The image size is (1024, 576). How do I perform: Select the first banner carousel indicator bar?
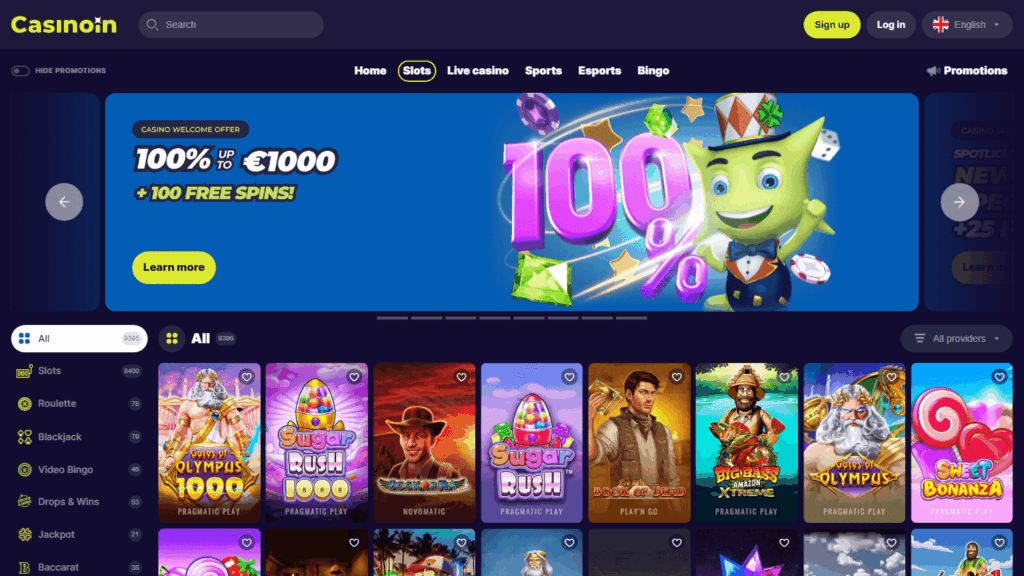pos(392,318)
